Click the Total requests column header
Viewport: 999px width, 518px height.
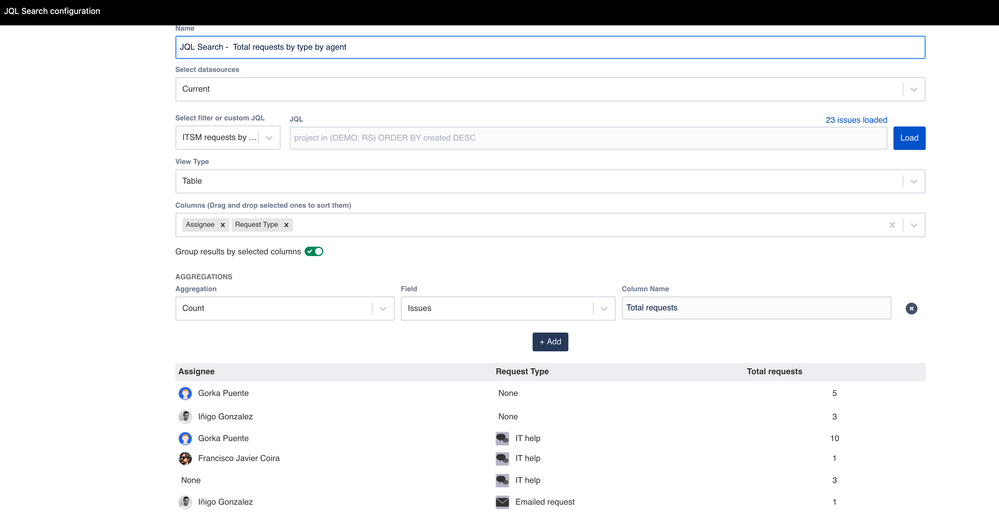point(775,371)
